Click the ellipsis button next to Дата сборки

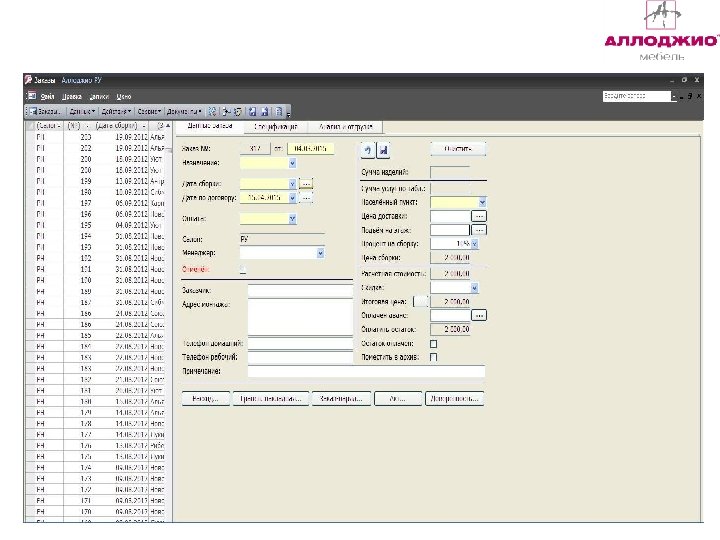click(306, 184)
